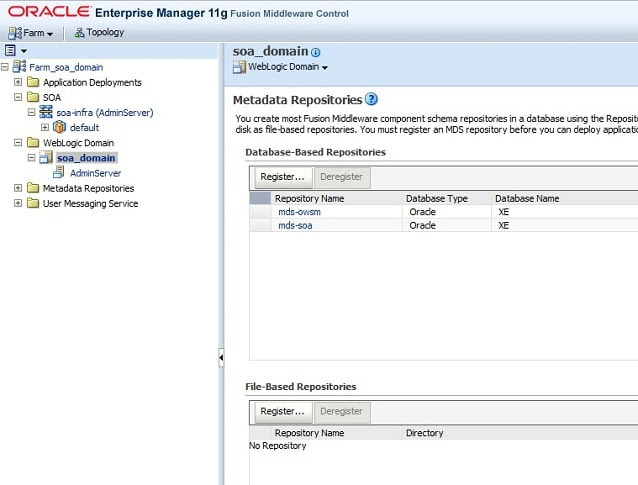Click the WebLogic Domain folder icon in tree
The height and width of the screenshot is (485, 638).
tap(33, 142)
